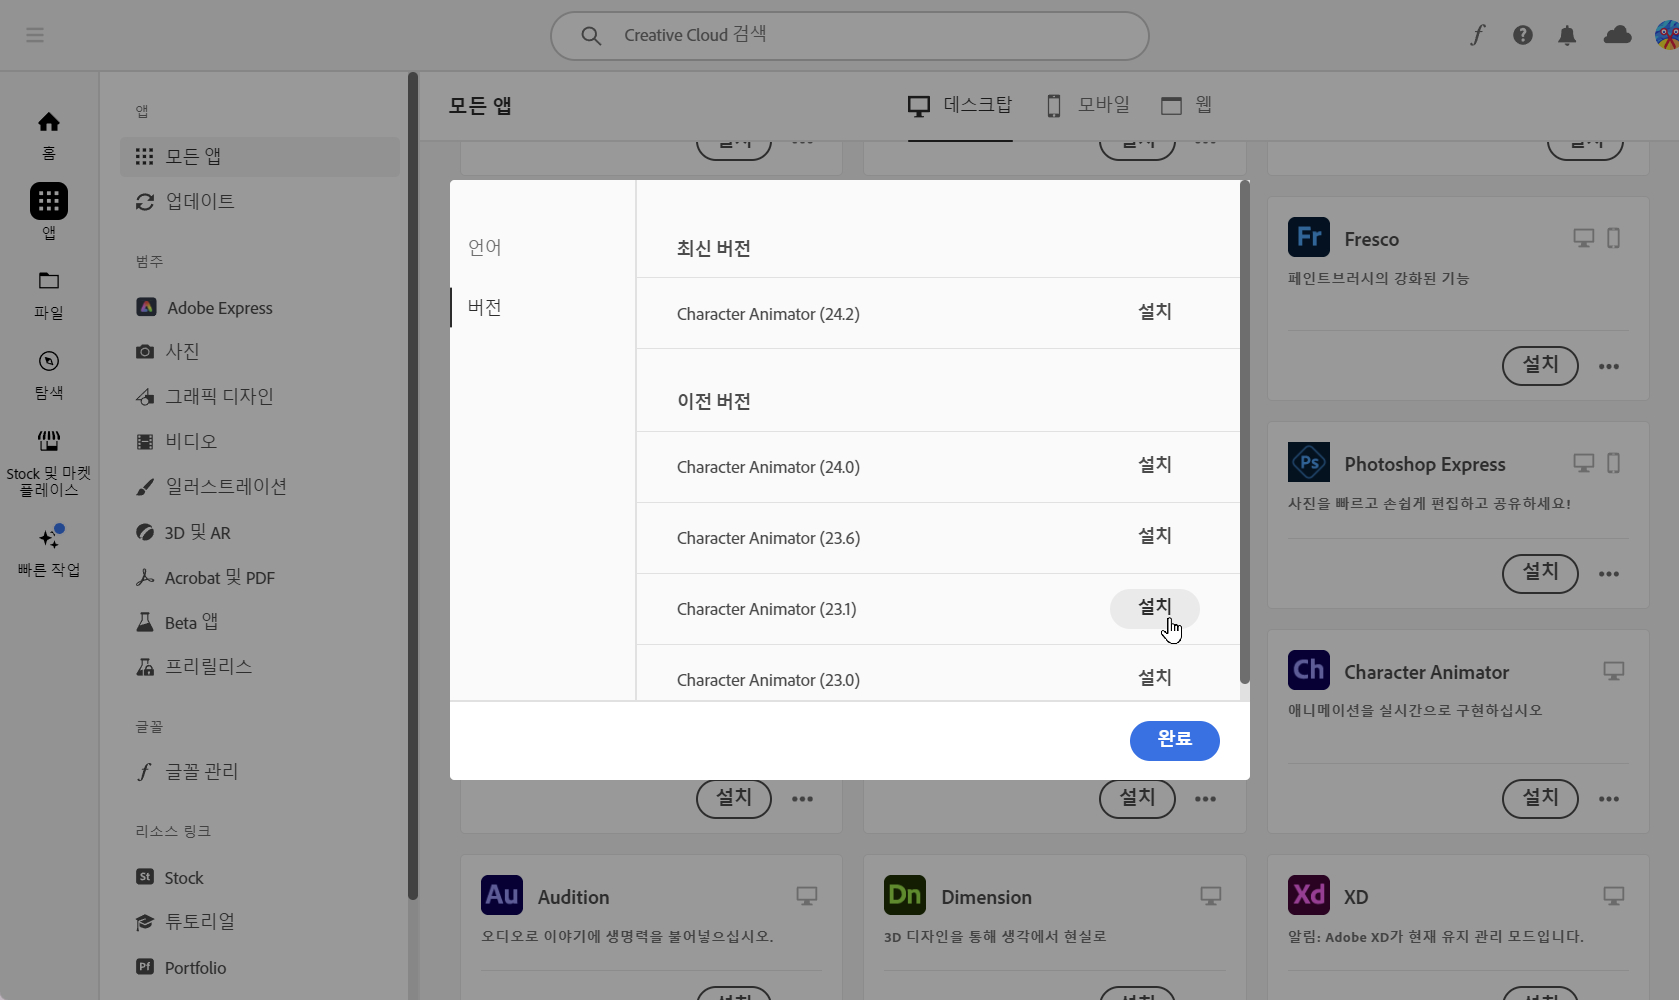Image resolution: width=1679 pixels, height=1000 pixels.
Task: Open notifications bell icon
Action: pyautogui.click(x=1567, y=36)
